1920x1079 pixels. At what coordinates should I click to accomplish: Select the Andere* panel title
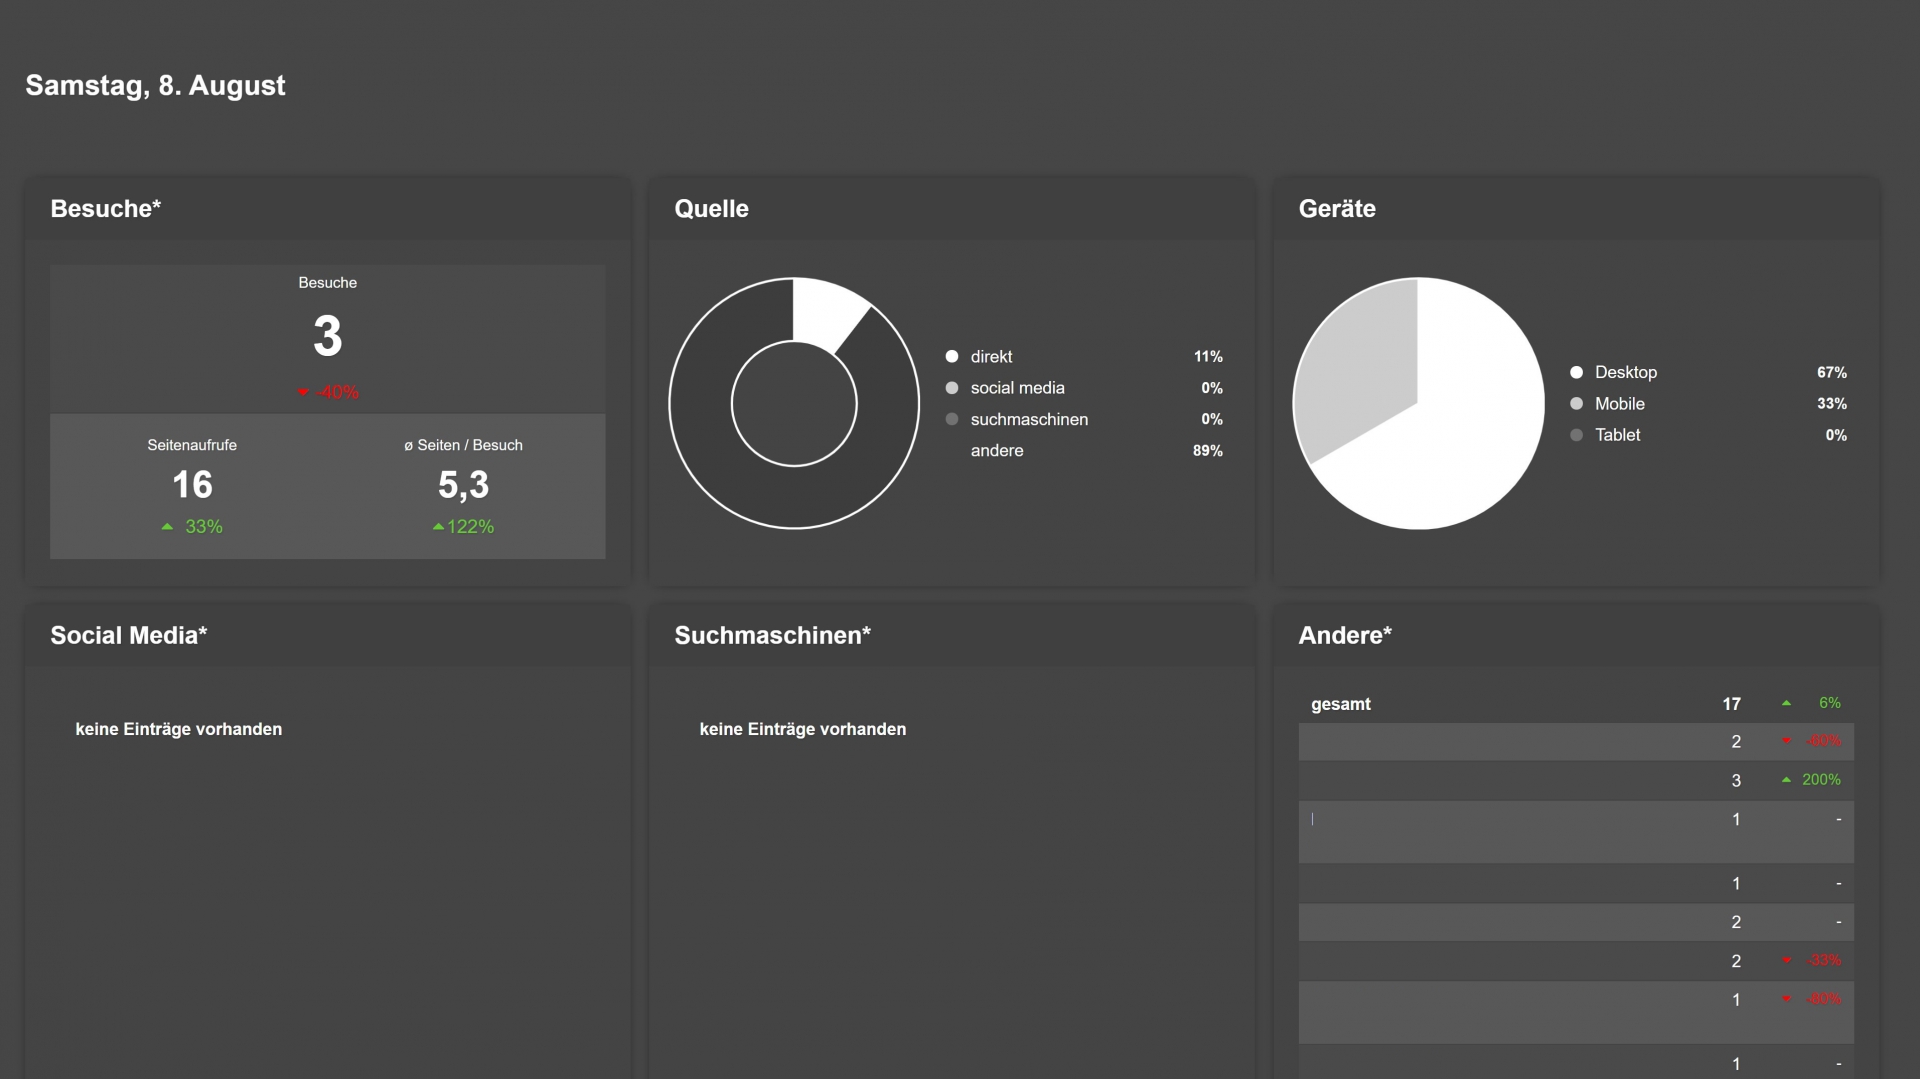click(x=1345, y=636)
